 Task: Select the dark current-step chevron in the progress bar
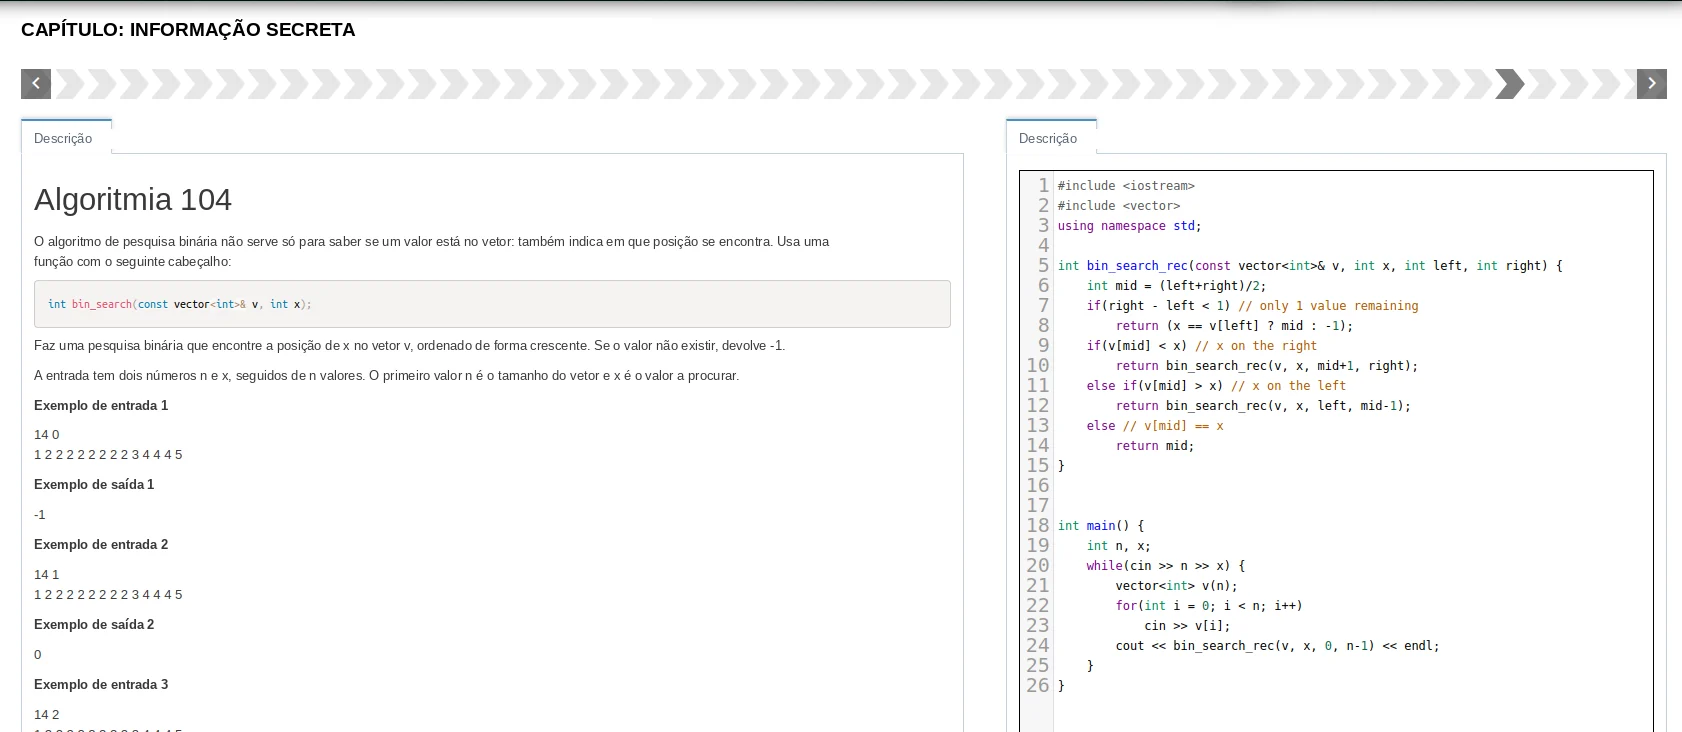tap(1510, 84)
